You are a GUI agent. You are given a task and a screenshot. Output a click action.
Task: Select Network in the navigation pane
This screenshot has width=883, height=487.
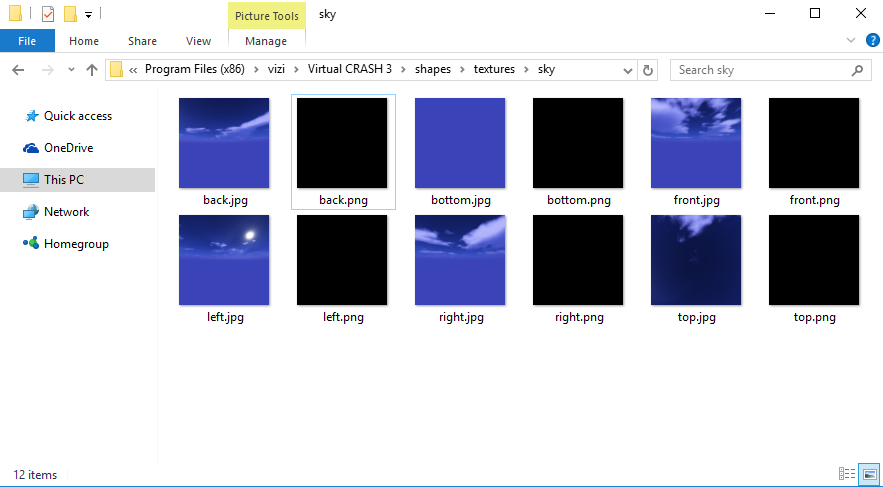56,212
